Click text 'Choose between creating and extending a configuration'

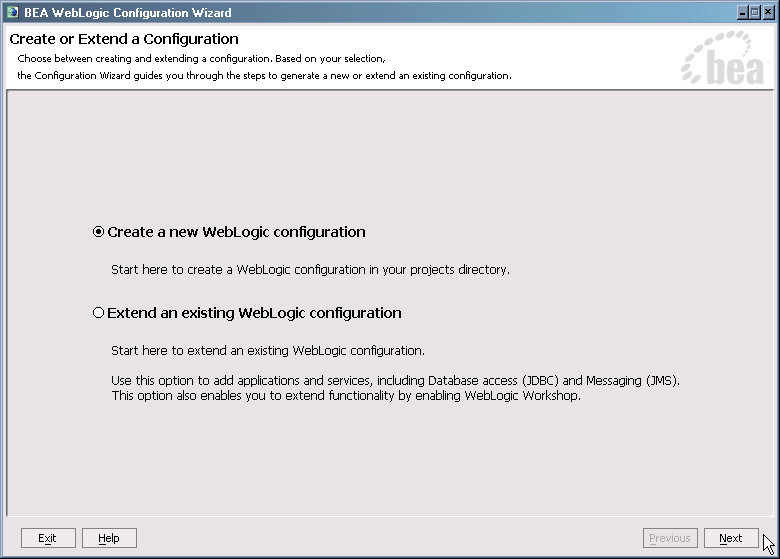click(144, 59)
